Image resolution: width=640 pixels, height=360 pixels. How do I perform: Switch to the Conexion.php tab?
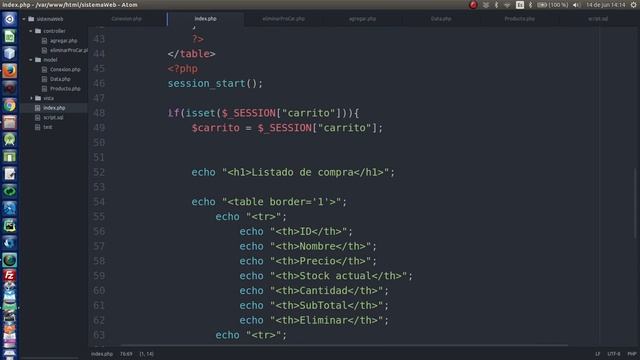127,19
